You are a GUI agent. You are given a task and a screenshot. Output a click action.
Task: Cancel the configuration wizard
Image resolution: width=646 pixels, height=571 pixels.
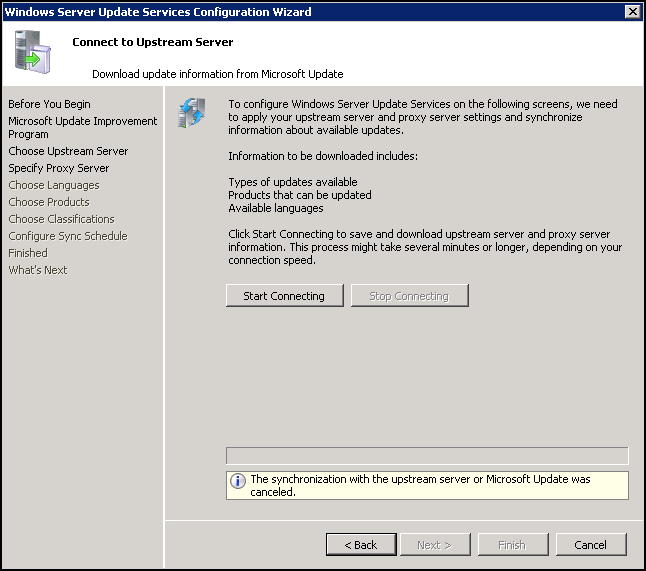click(591, 545)
